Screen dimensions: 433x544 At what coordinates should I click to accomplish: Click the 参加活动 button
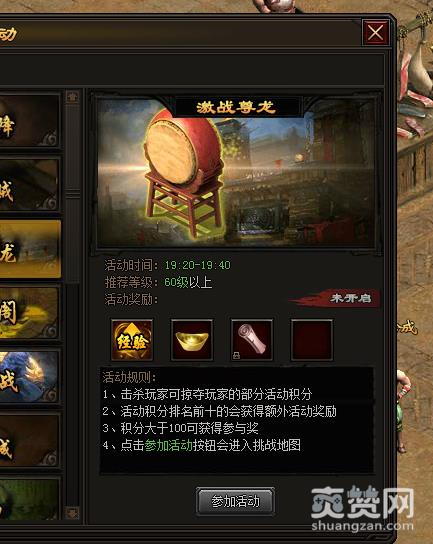pos(235,501)
